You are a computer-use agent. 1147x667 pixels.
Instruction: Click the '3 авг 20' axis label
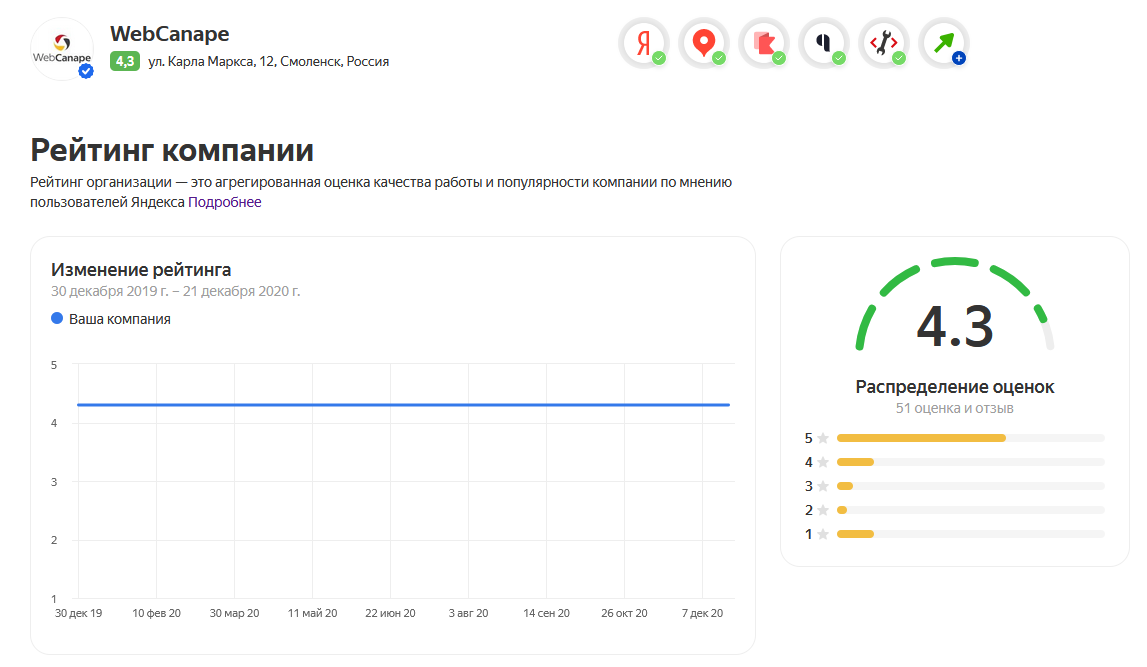tap(468, 613)
